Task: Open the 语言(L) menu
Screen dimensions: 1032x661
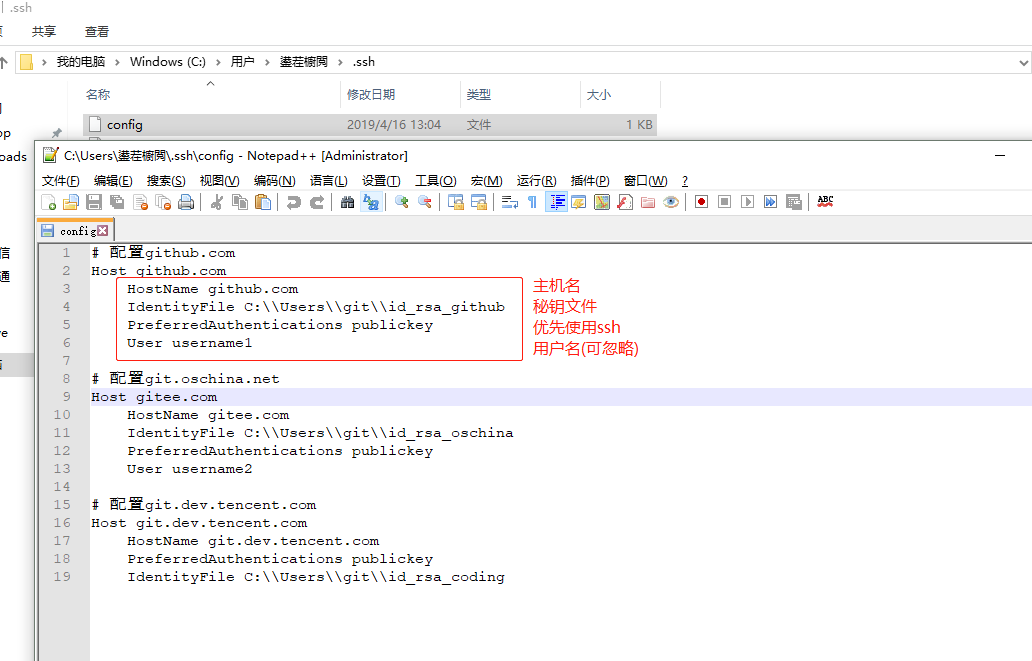Action: (x=328, y=181)
